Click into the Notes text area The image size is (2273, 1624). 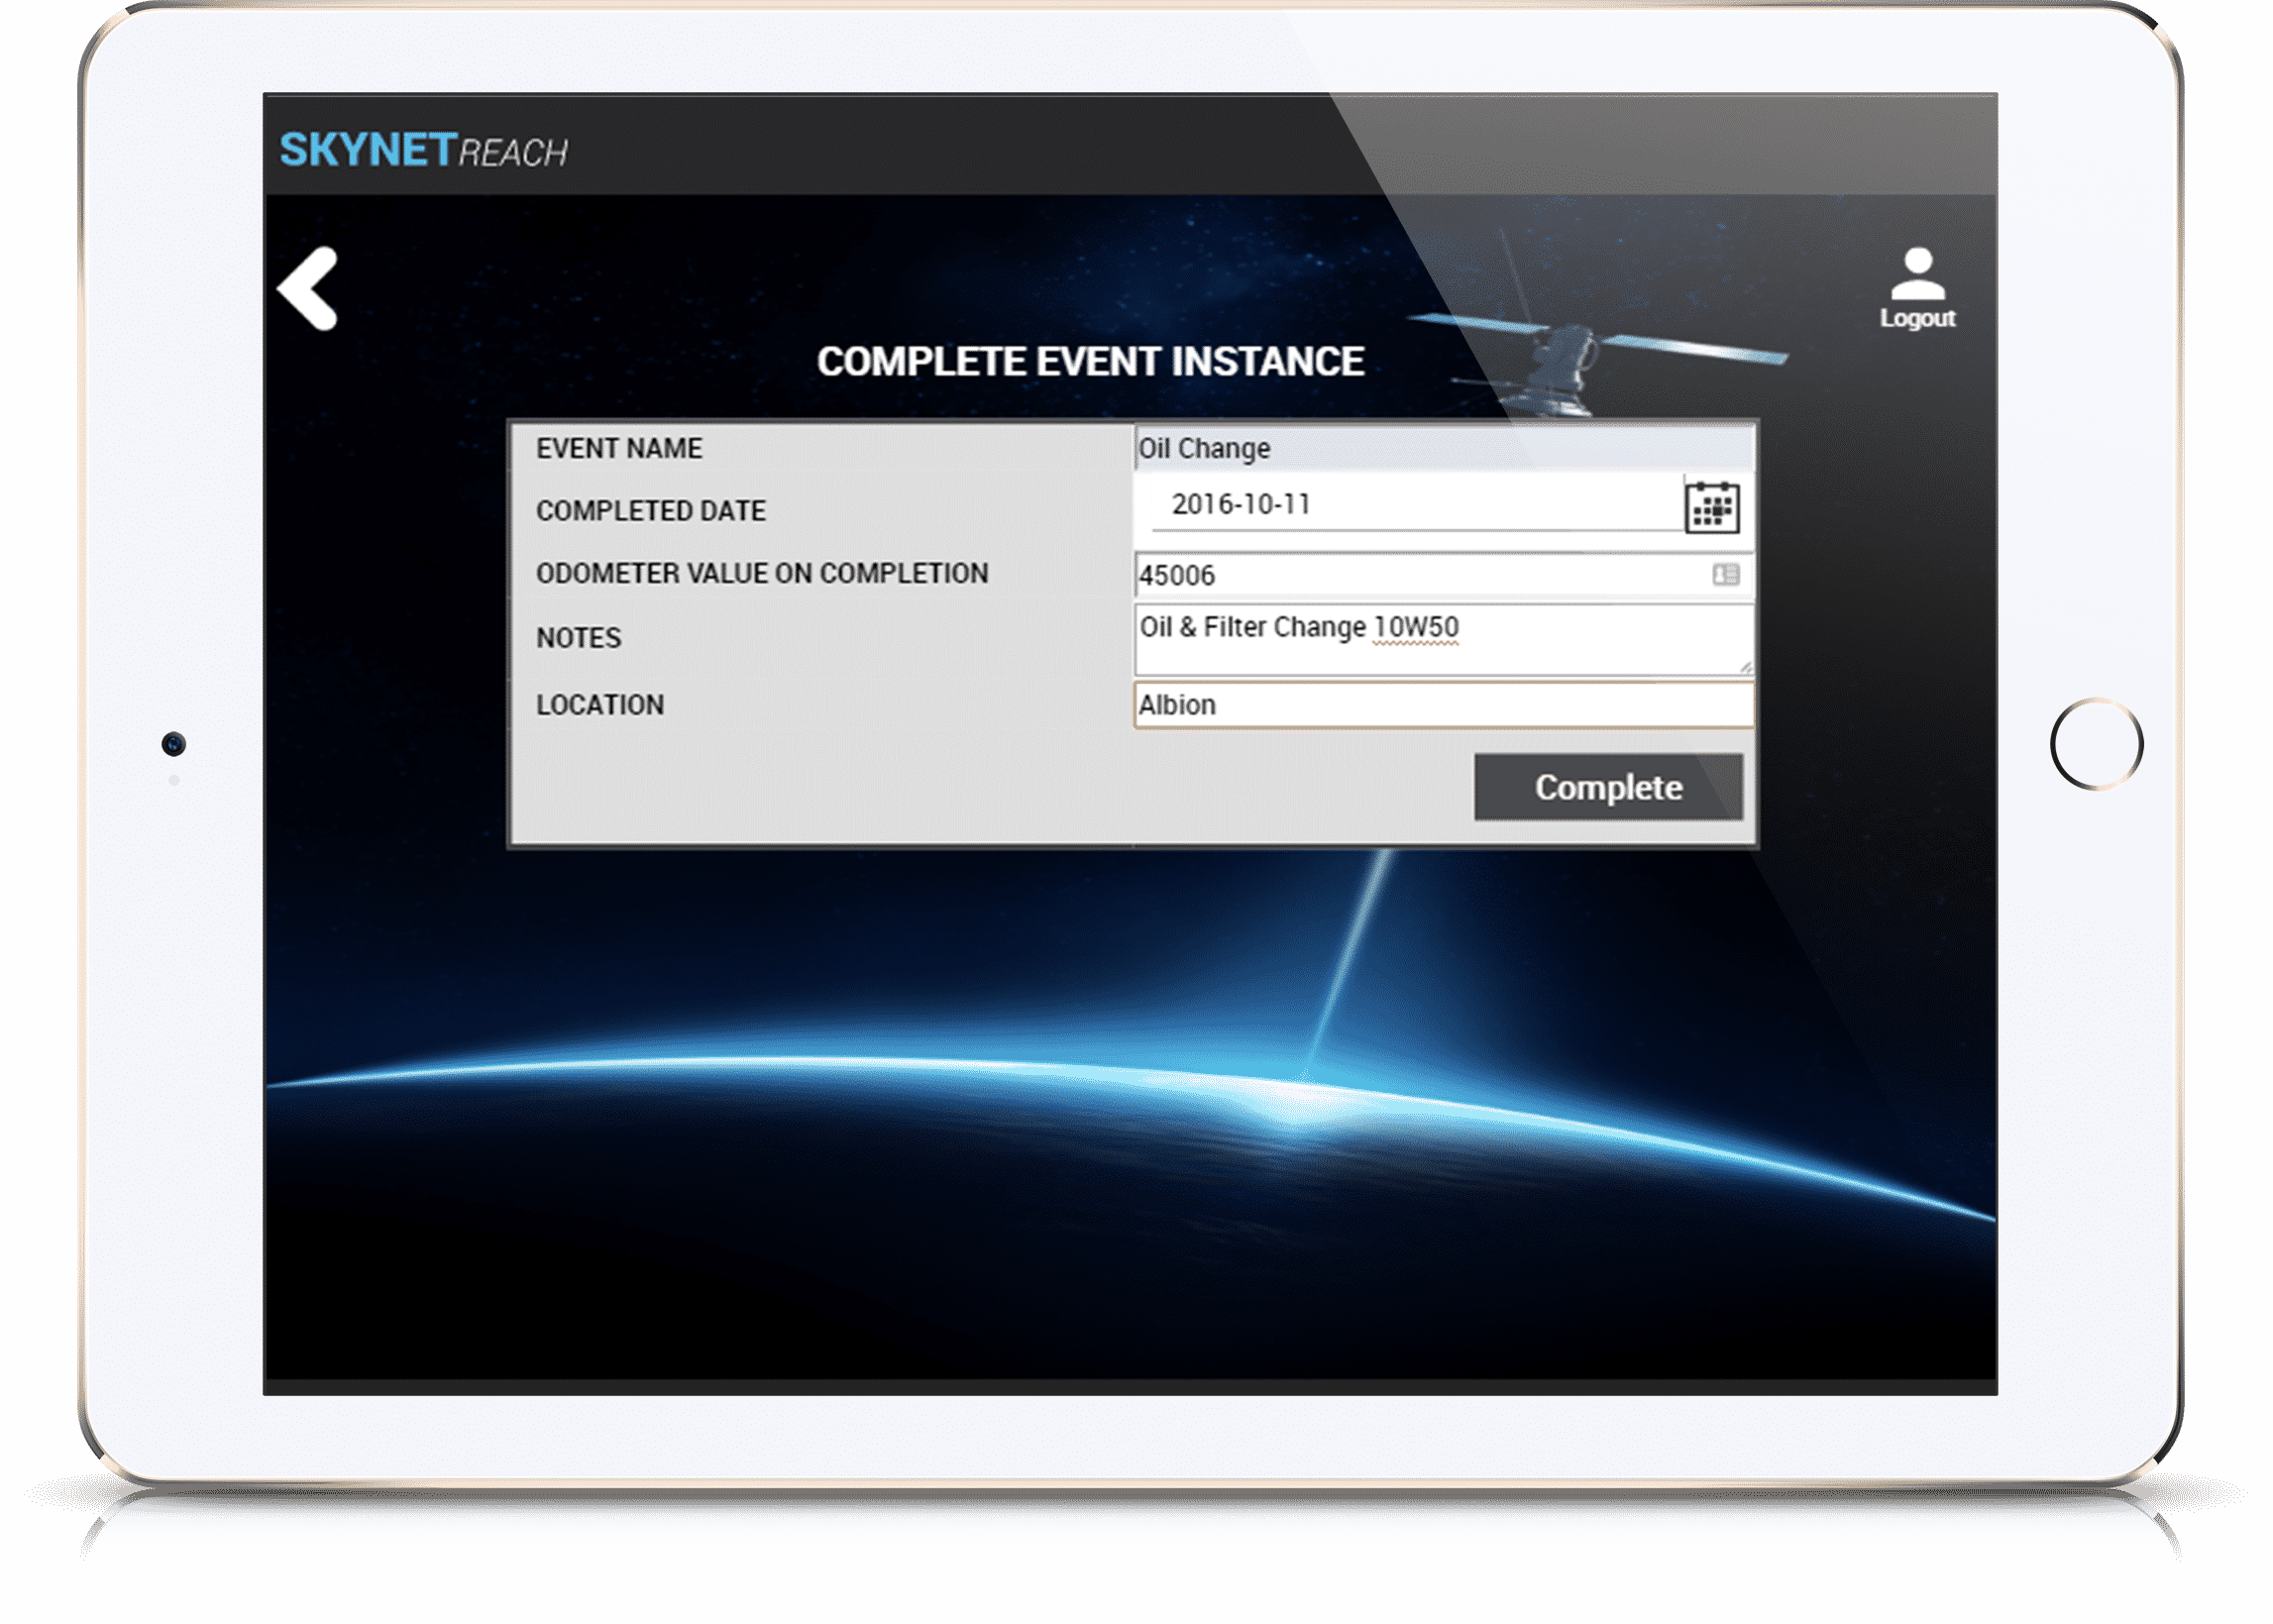(1443, 639)
